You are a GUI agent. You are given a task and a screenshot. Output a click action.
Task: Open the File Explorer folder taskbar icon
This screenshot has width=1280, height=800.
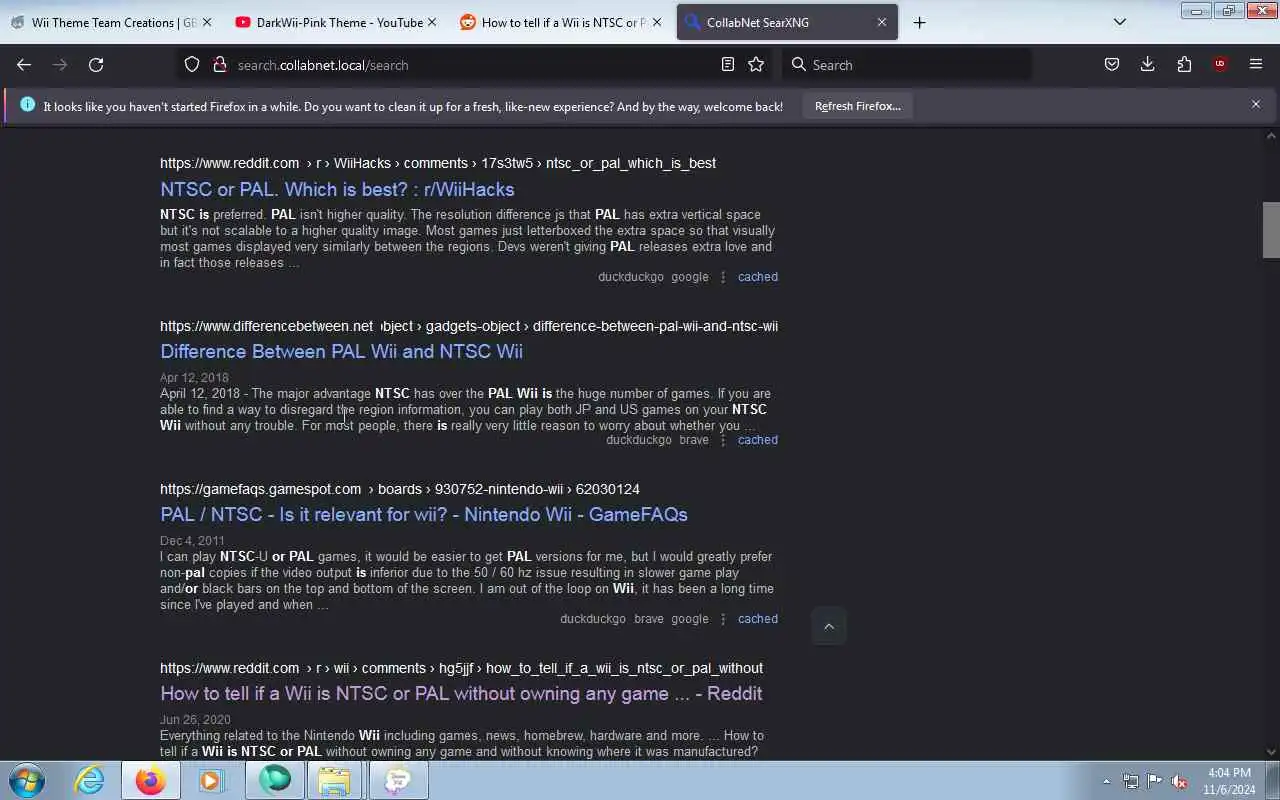(x=335, y=780)
